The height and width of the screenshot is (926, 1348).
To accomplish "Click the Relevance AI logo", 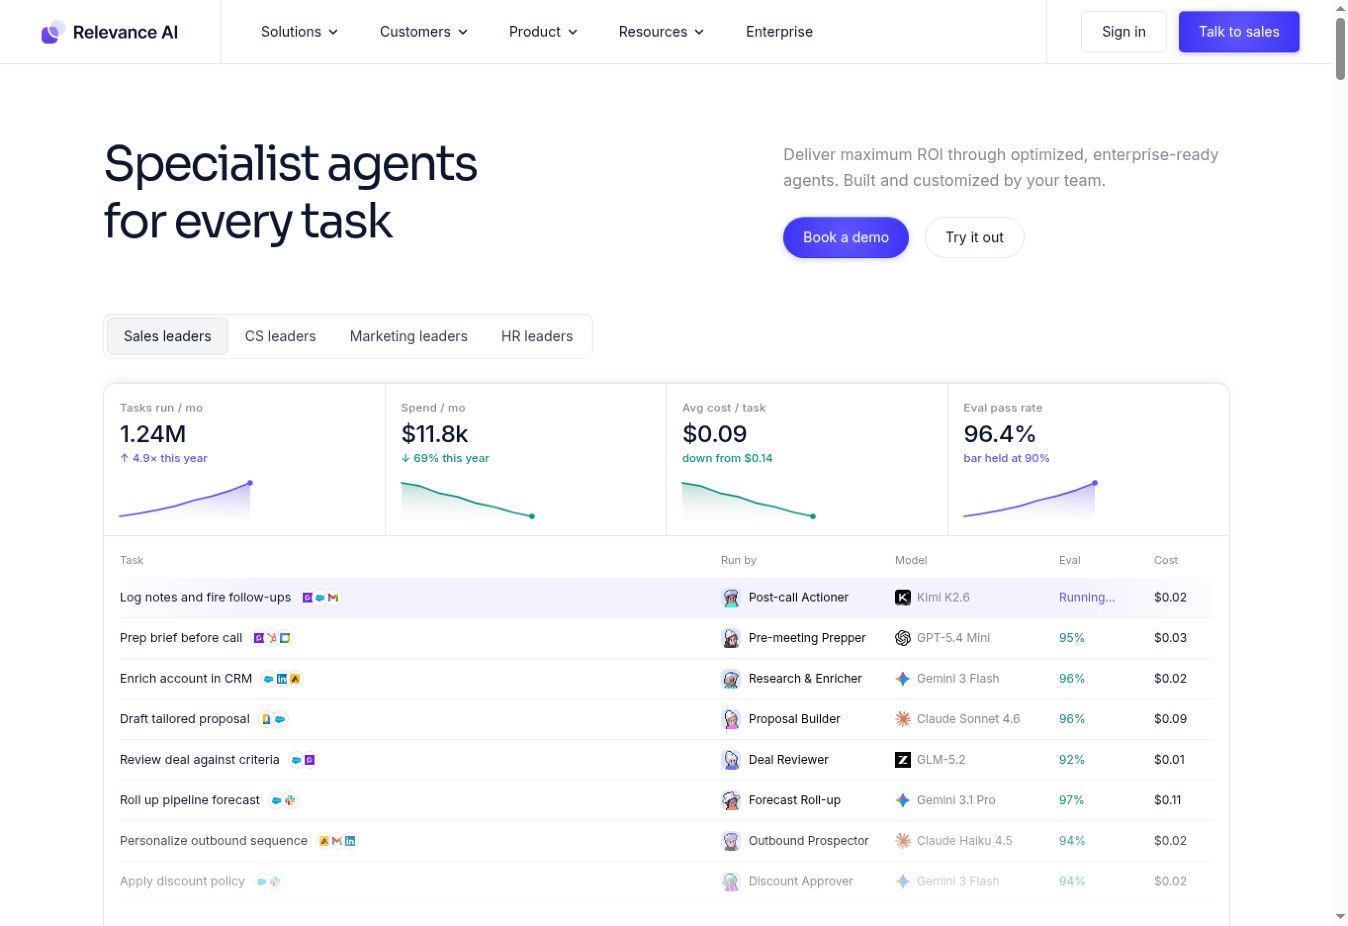I will click(110, 32).
